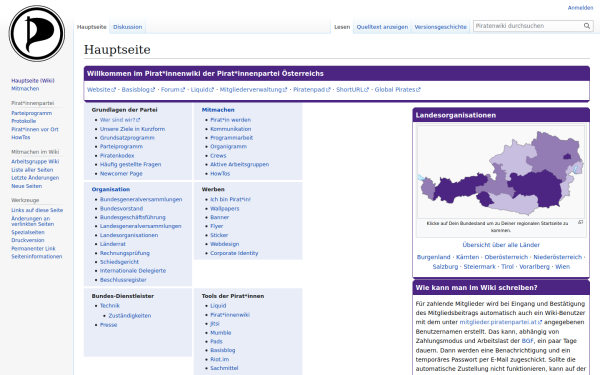
Task: Open the Corporate Identity link
Action: [234, 253]
